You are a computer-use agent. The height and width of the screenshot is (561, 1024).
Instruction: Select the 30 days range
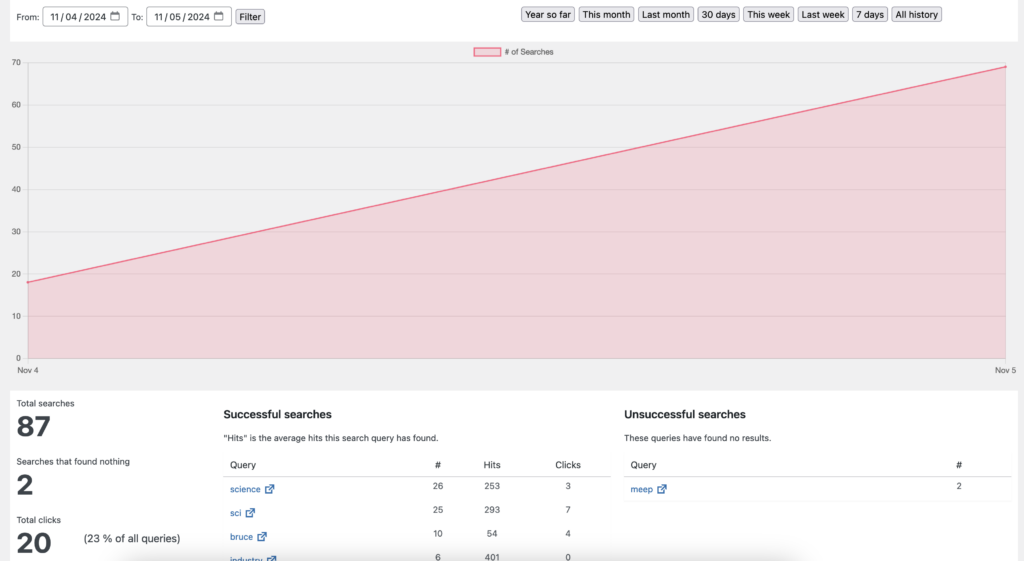718,15
